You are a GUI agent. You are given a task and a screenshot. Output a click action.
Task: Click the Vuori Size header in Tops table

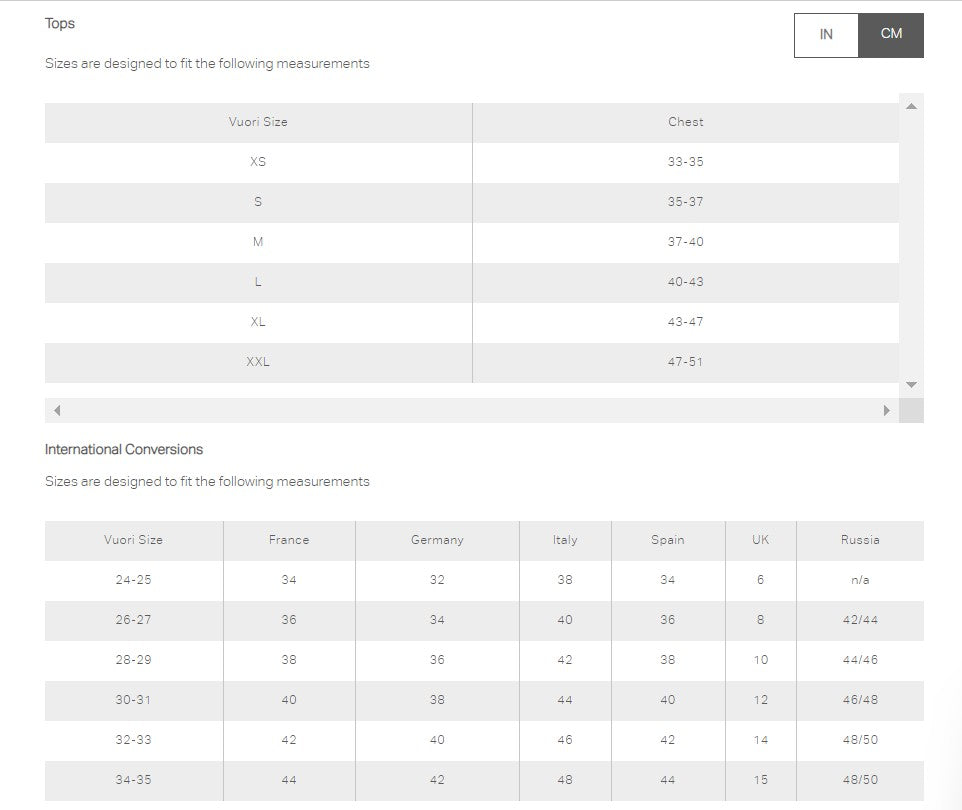pos(258,122)
